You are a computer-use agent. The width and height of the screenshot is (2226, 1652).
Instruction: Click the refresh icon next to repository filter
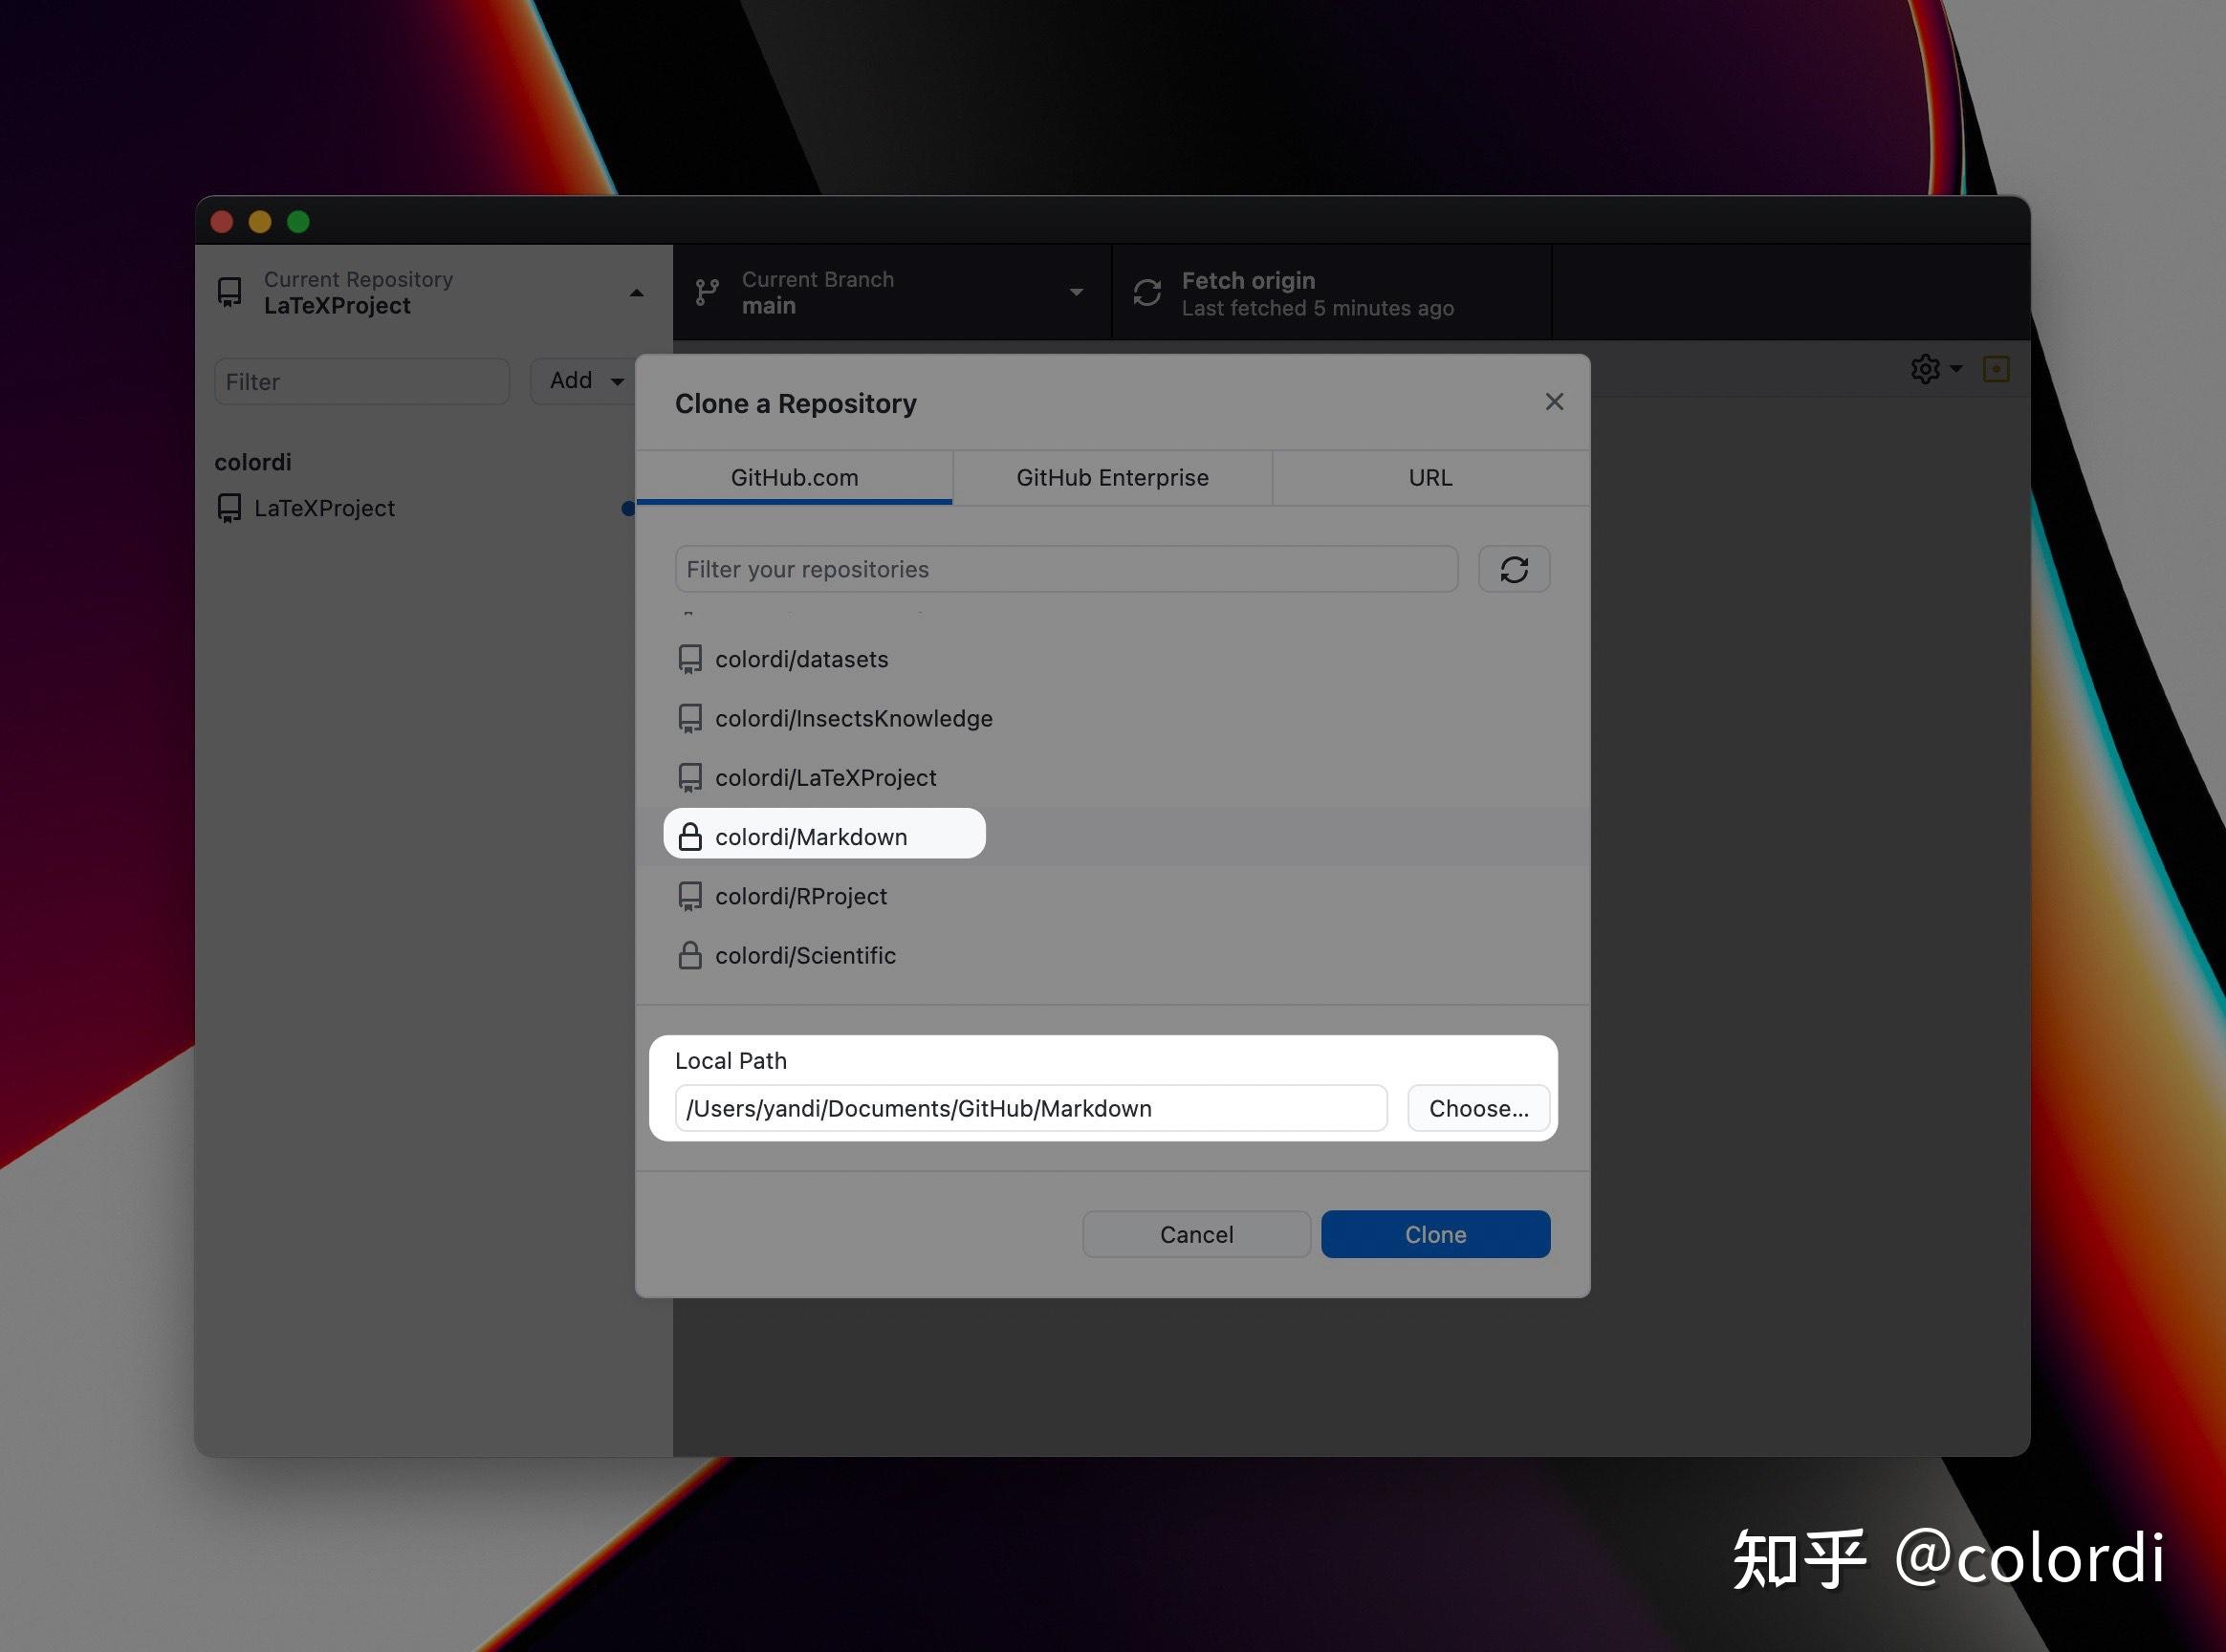(1514, 569)
